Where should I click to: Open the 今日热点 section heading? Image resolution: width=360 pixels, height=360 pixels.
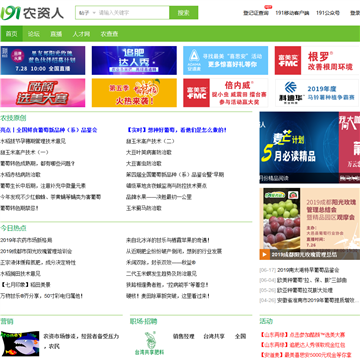13,228
